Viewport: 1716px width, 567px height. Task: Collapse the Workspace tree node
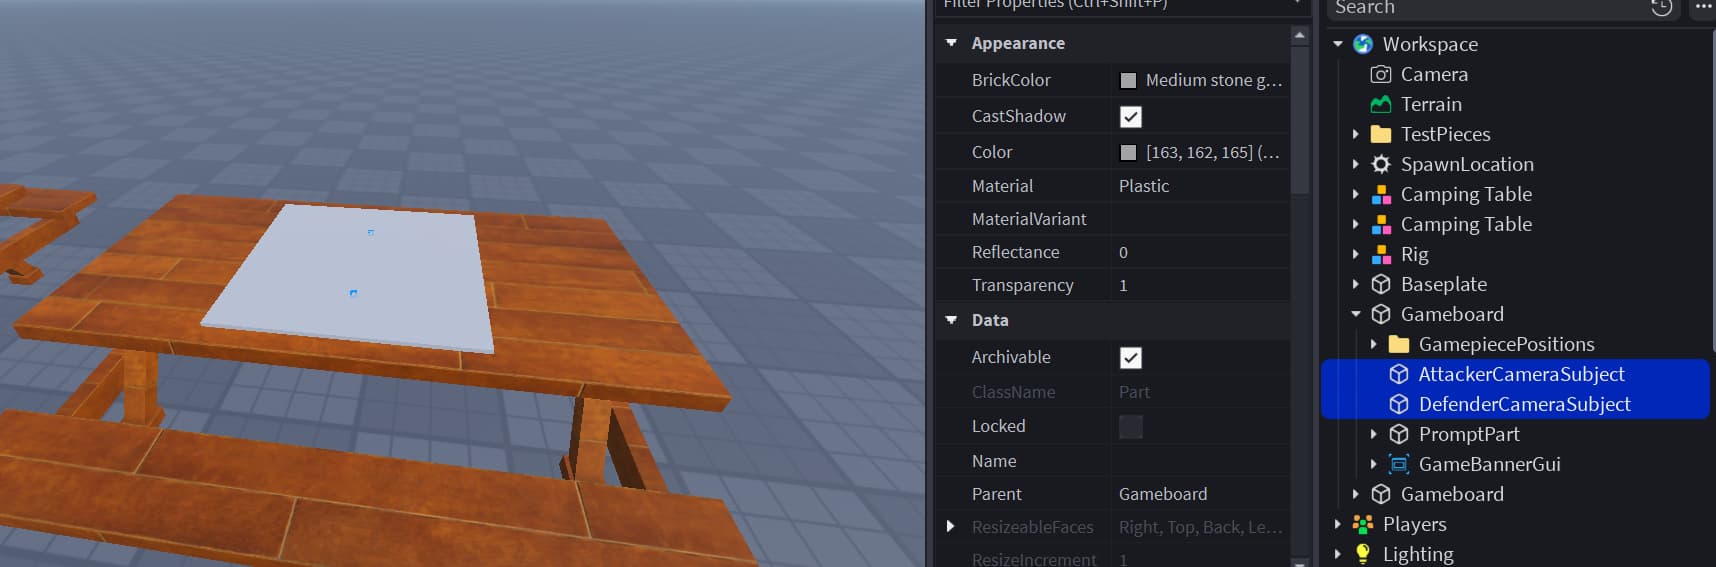tap(1338, 44)
